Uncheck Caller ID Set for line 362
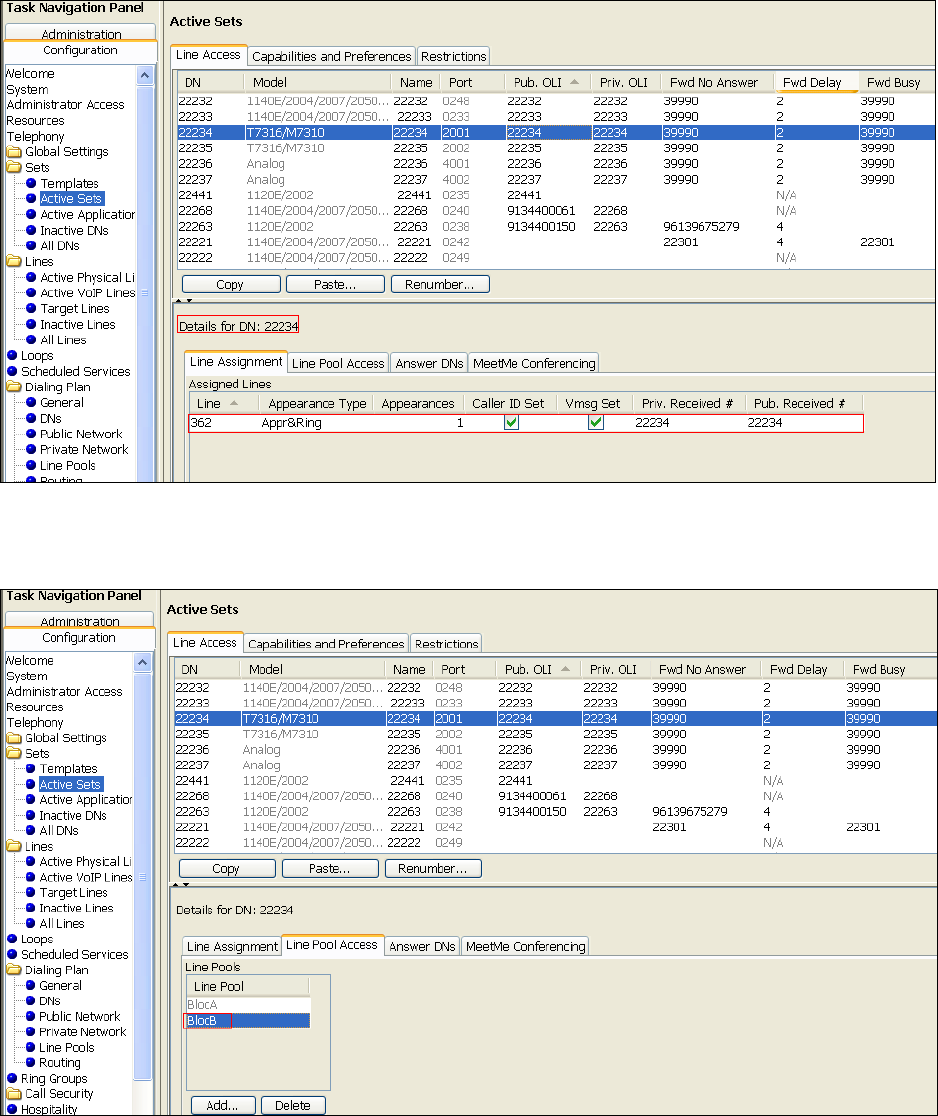The image size is (938, 1116). (x=511, y=423)
